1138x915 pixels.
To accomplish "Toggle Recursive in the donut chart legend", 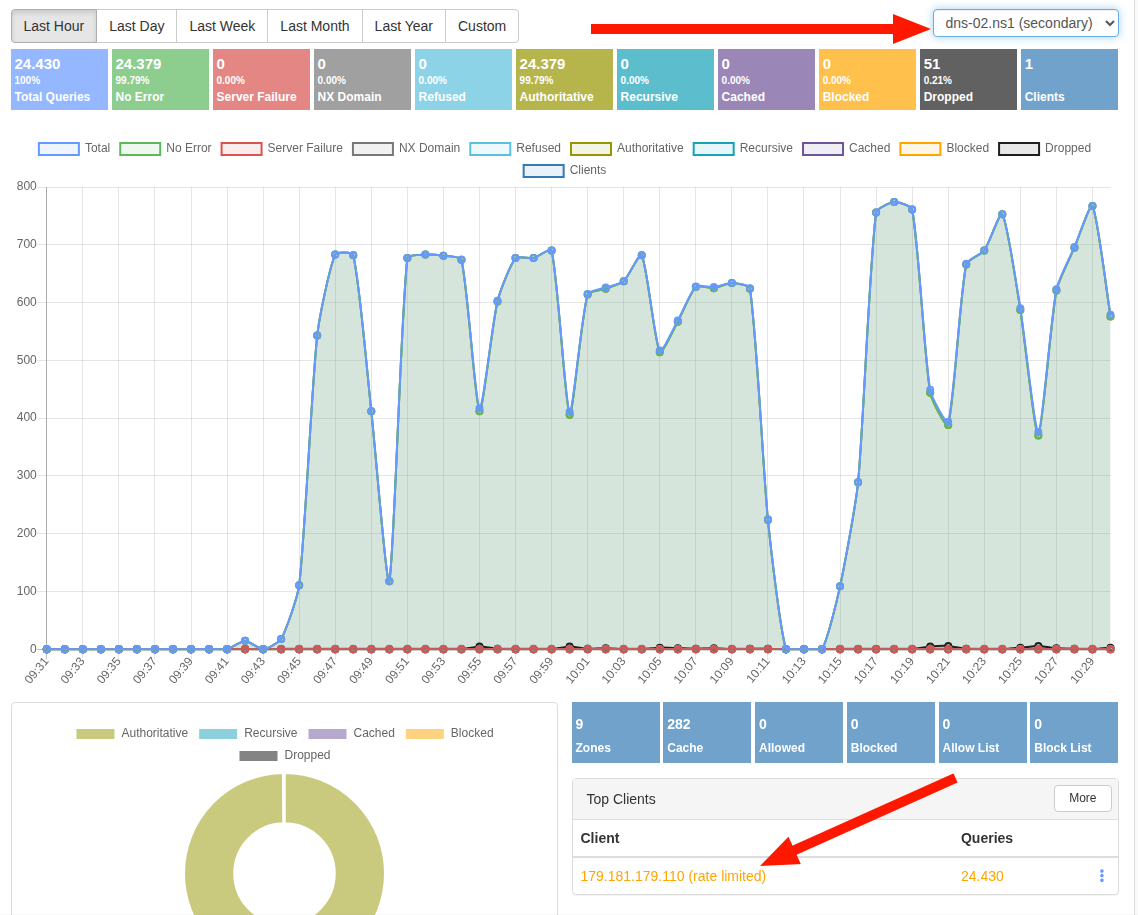I will (248, 733).
